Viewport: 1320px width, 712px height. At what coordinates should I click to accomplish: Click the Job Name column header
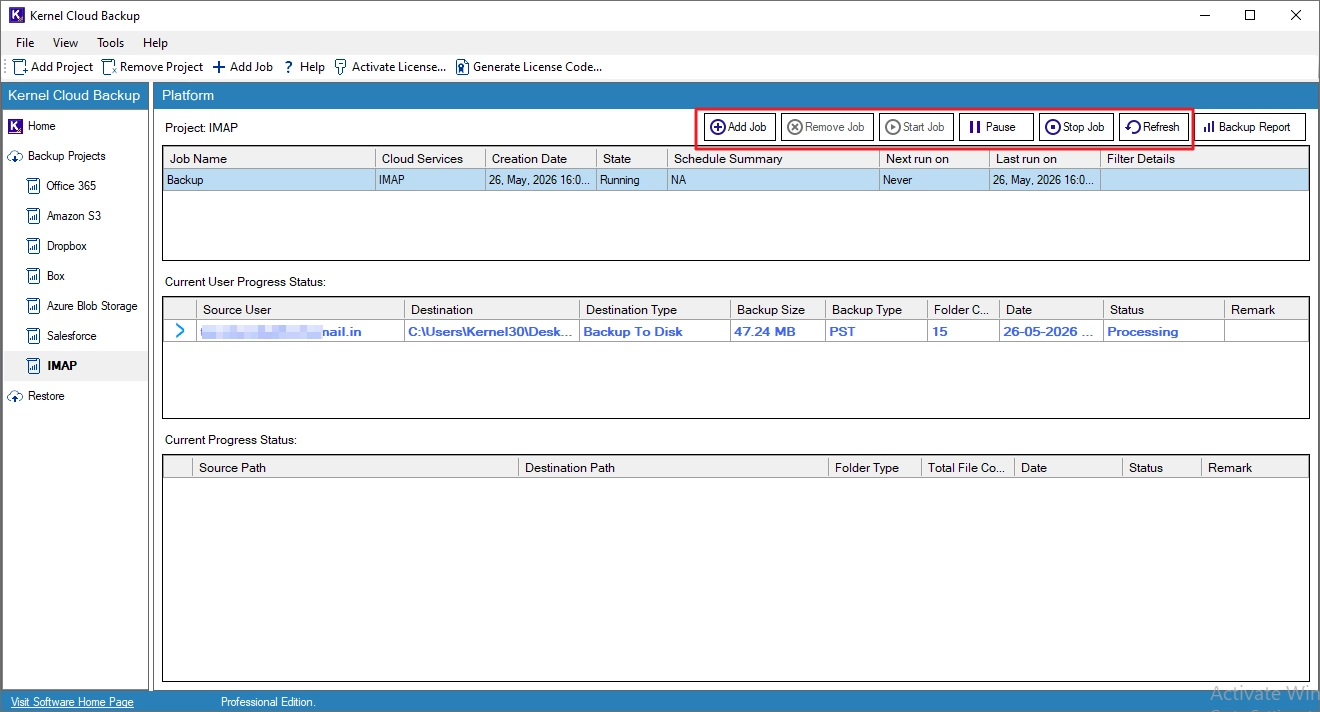coord(269,158)
